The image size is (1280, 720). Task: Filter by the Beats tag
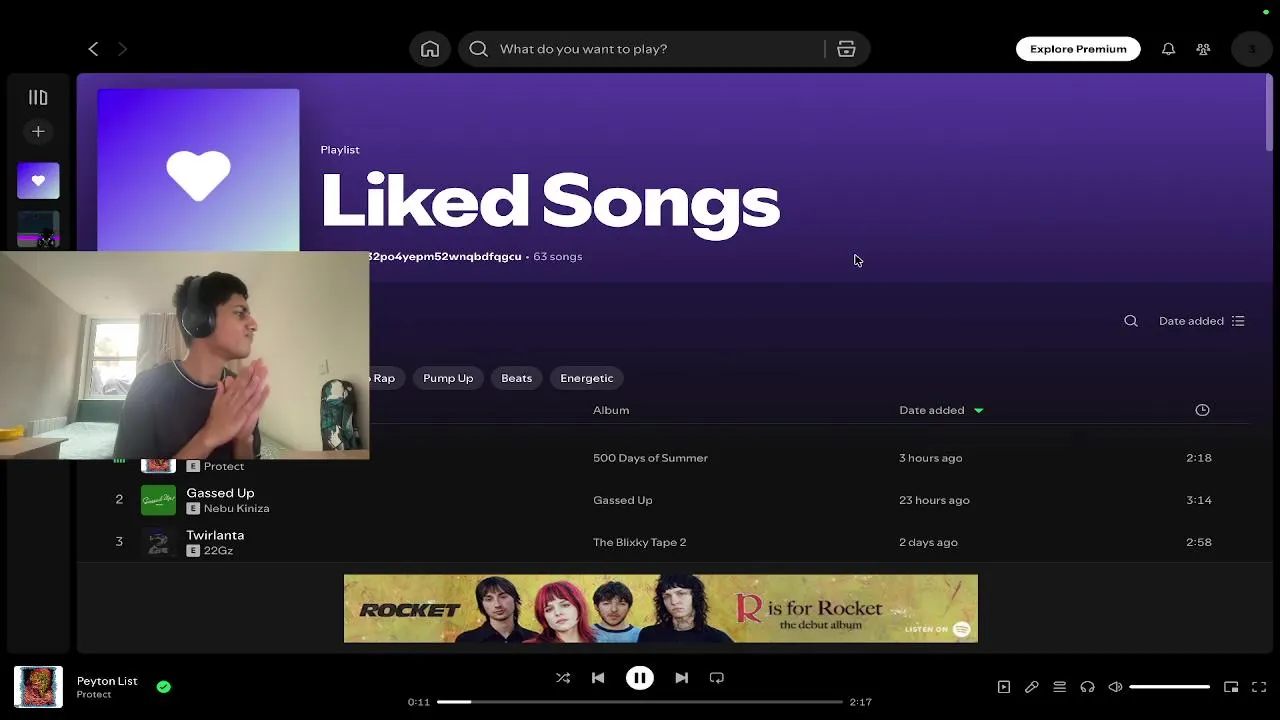(x=516, y=378)
